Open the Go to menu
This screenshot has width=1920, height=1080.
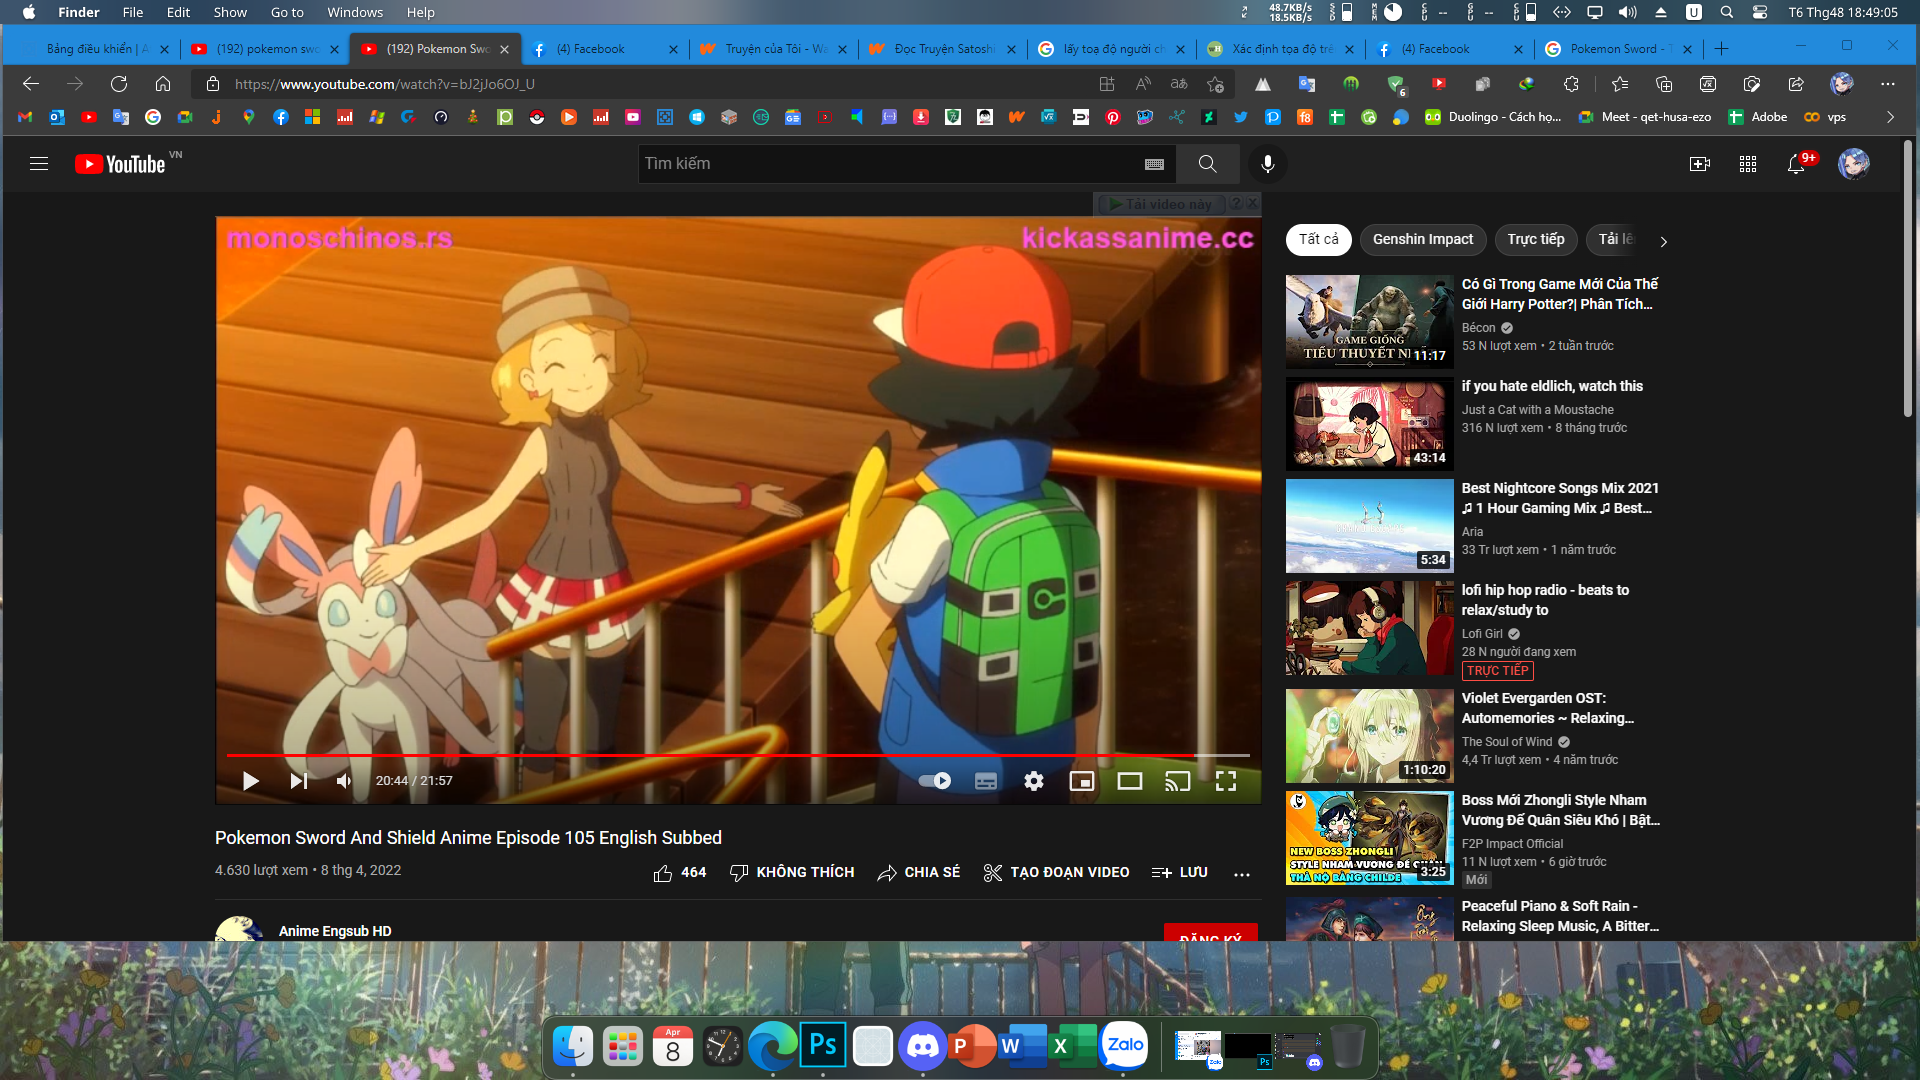(x=287, y=12)
